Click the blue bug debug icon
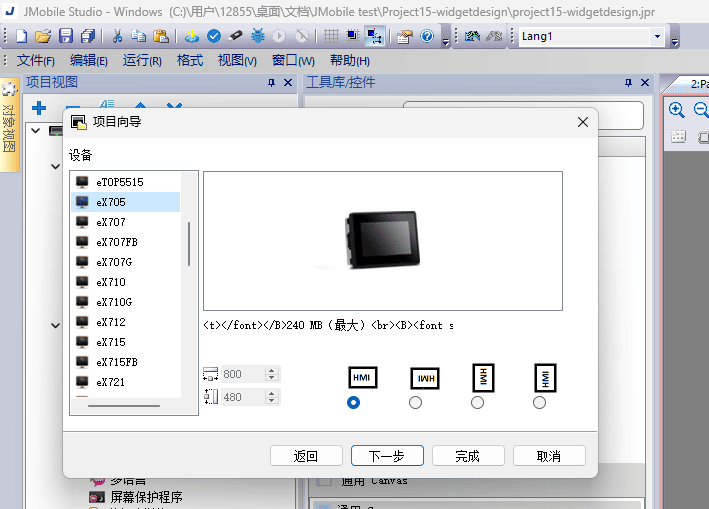 (x=258, y=36)
